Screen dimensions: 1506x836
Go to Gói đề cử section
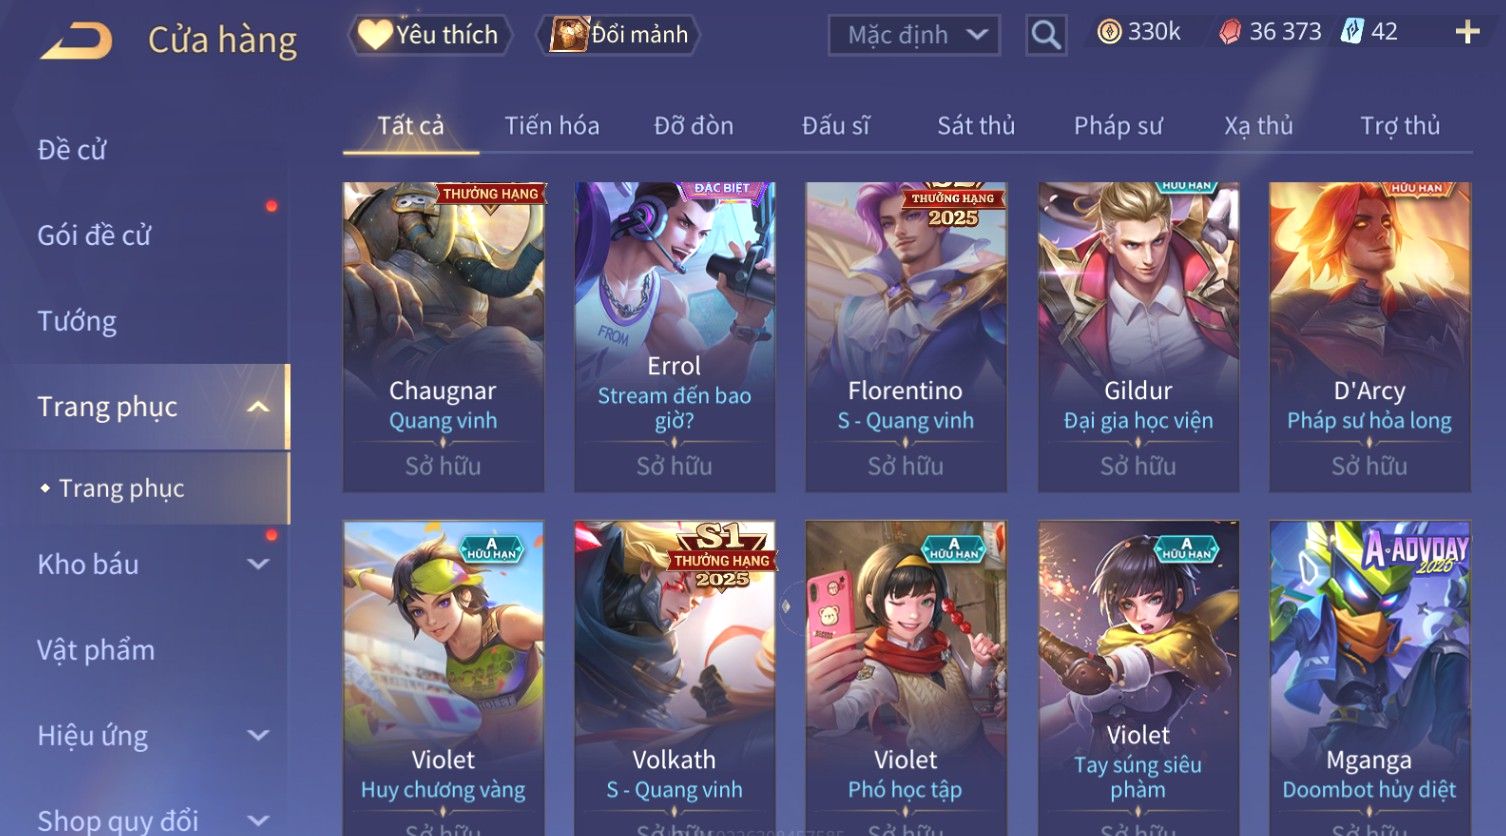tap(94, 236)
